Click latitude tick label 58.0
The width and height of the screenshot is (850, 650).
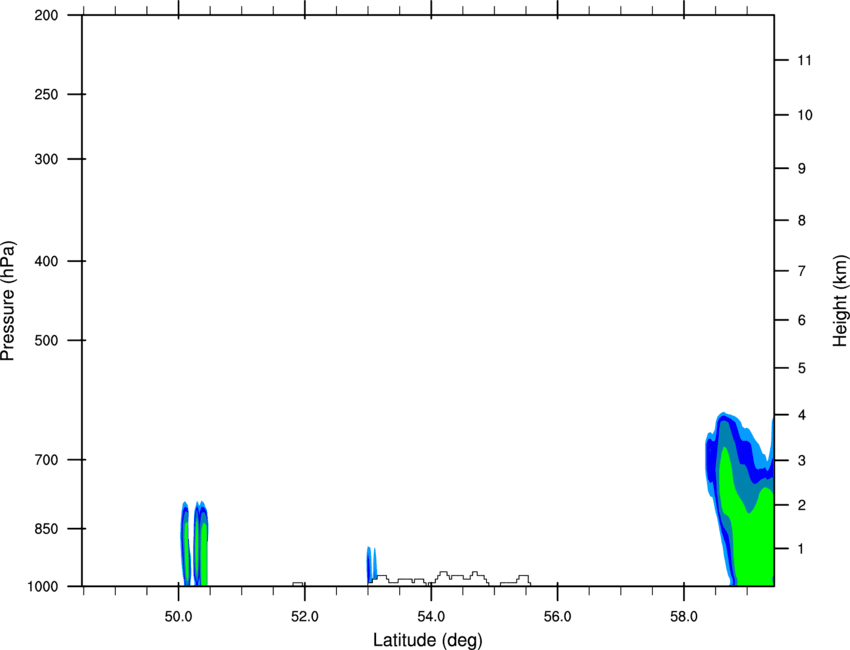(x=684, y=616)
